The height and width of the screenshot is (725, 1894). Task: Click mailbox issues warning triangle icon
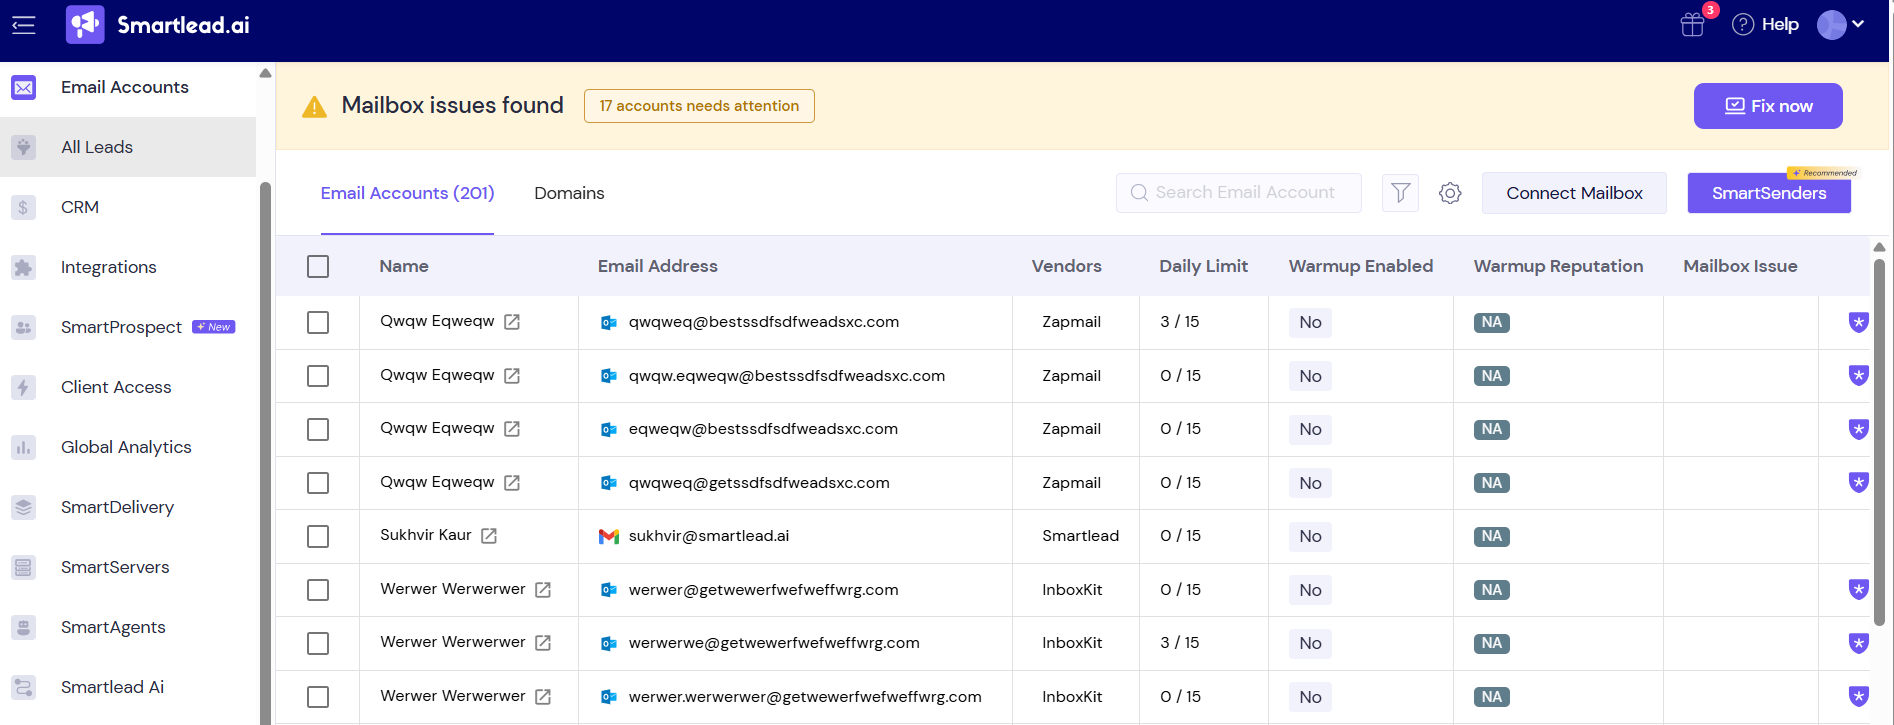click(314, 107)
